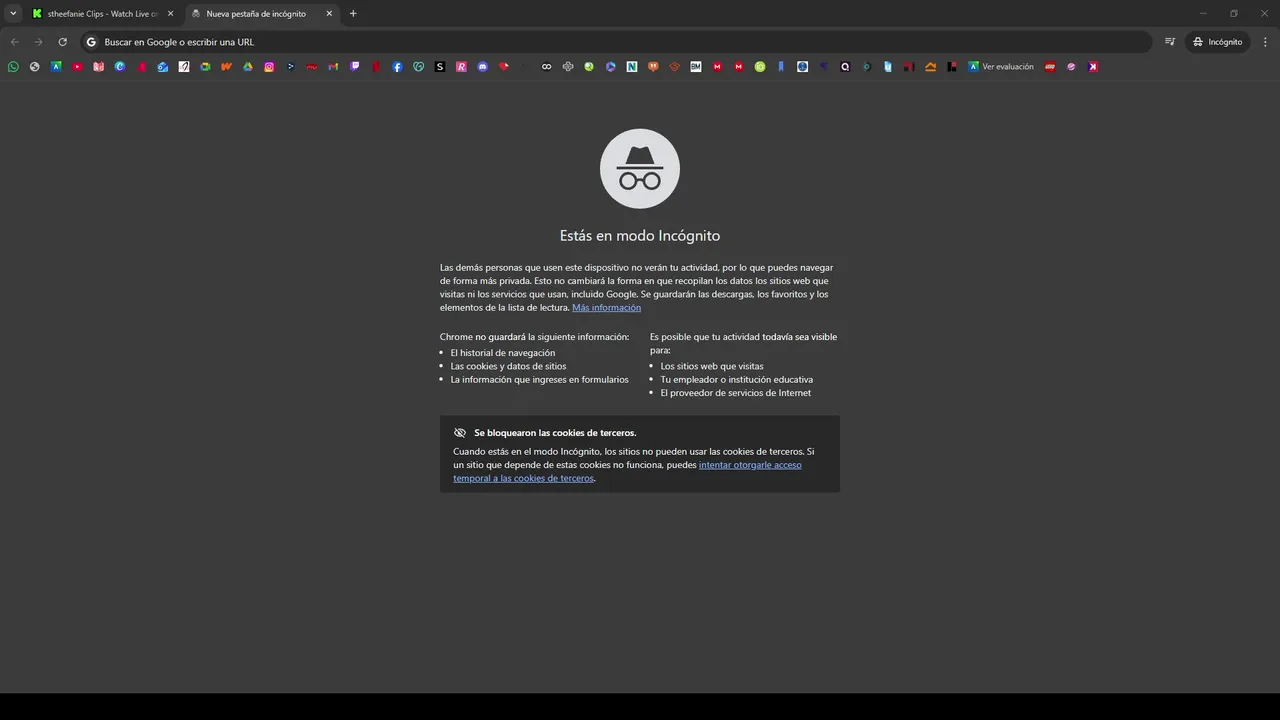Open the Instagram bookmark
Viewport: 1280px width, 720px height.
point(269,67)
